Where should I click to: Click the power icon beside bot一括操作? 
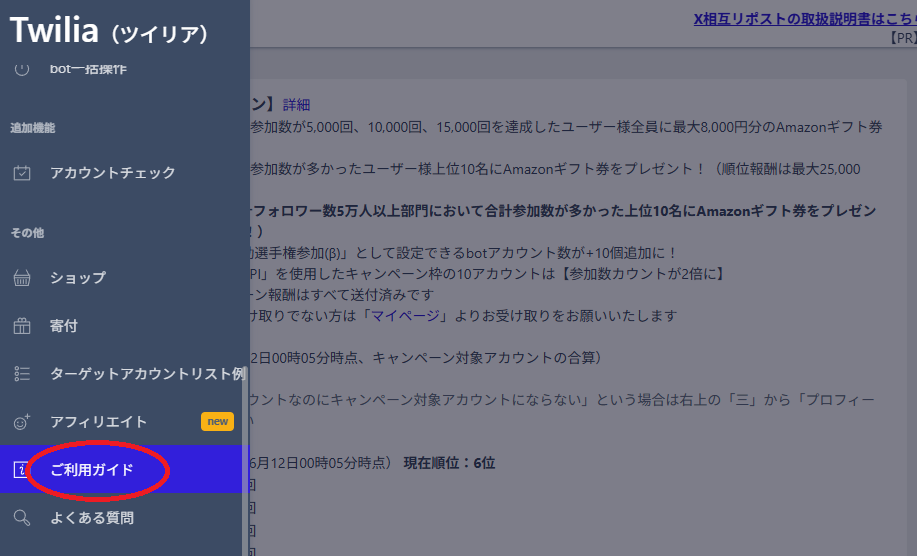coord(22,69)
